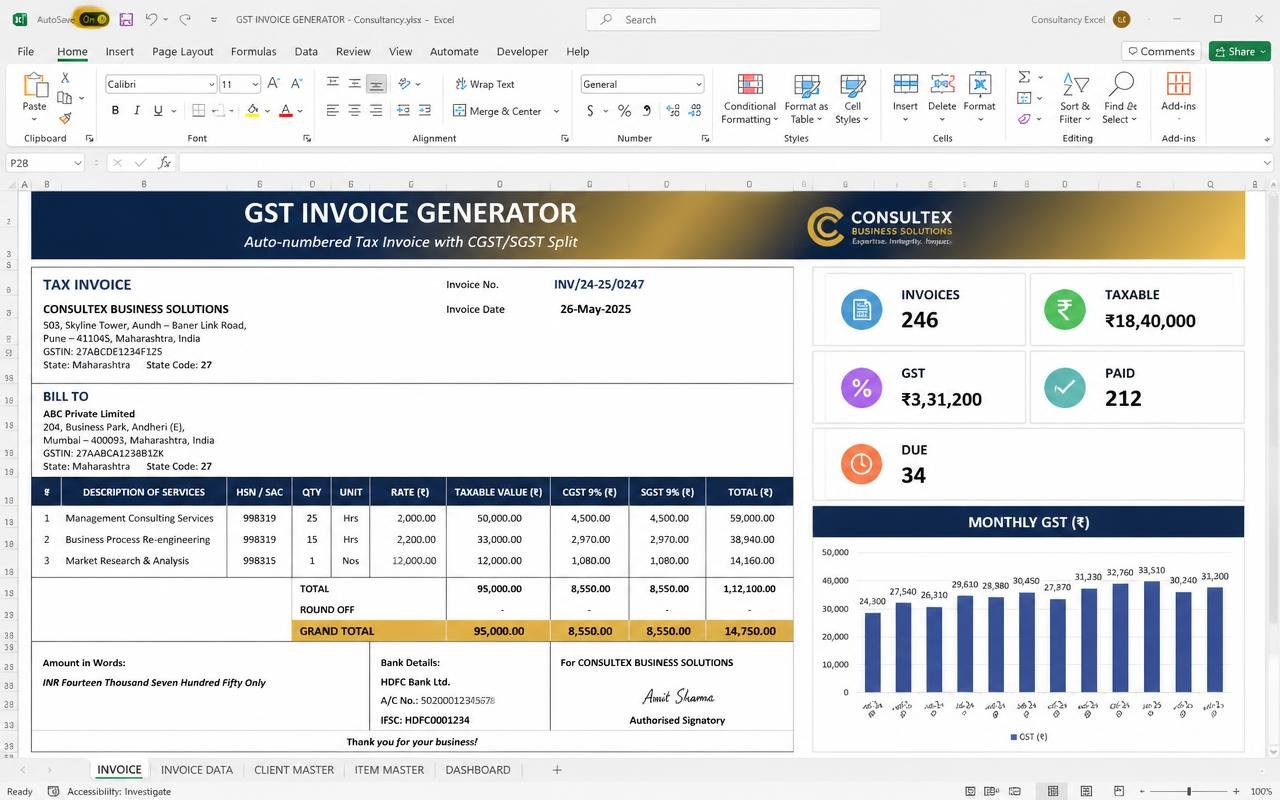Toggle Bold formatting
Screen dimensions: 1280x800
pos(115,110)
